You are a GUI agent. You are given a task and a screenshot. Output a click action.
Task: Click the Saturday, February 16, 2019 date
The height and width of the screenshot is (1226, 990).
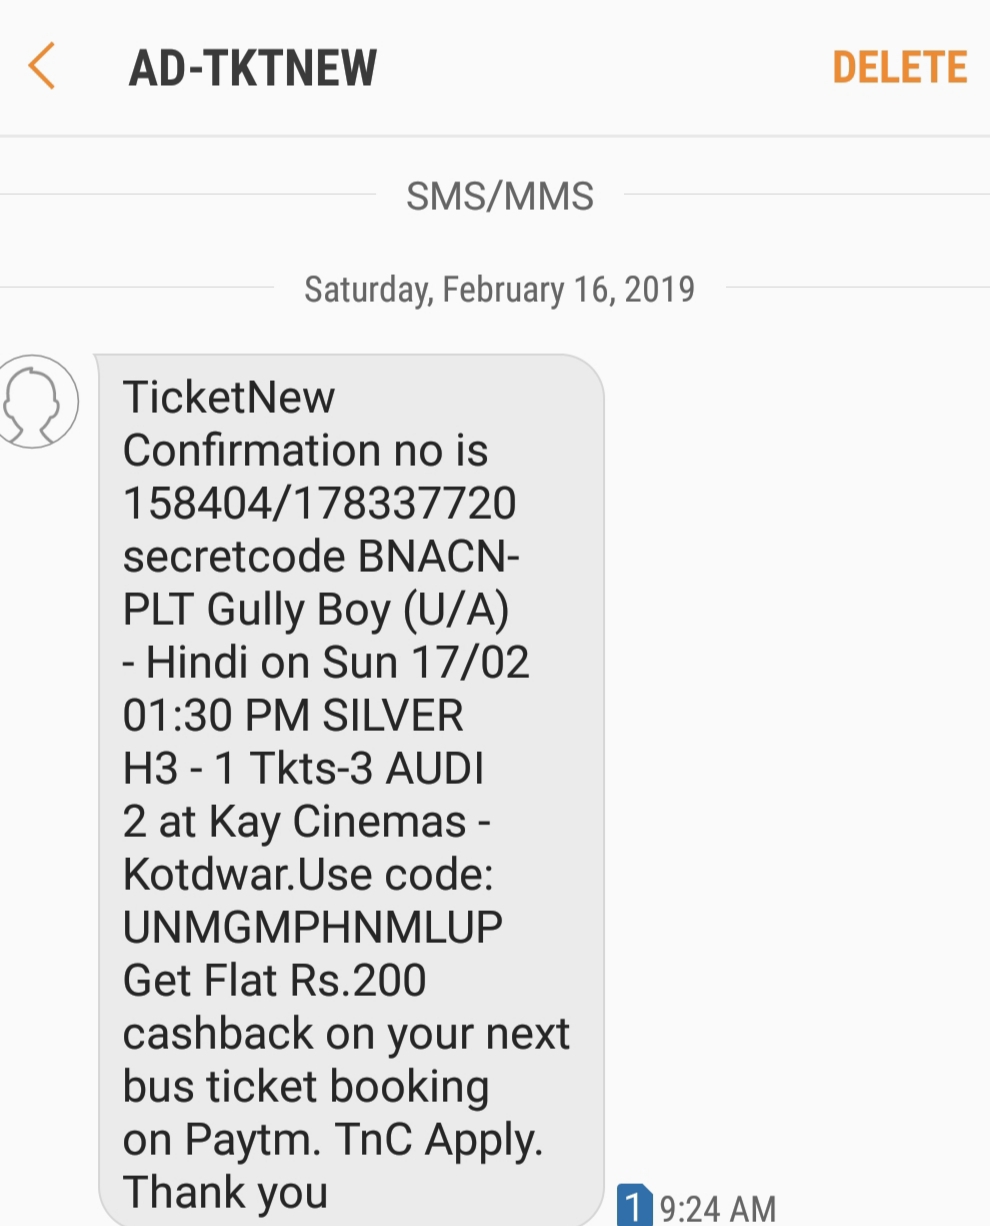click(x=499, y=290)
